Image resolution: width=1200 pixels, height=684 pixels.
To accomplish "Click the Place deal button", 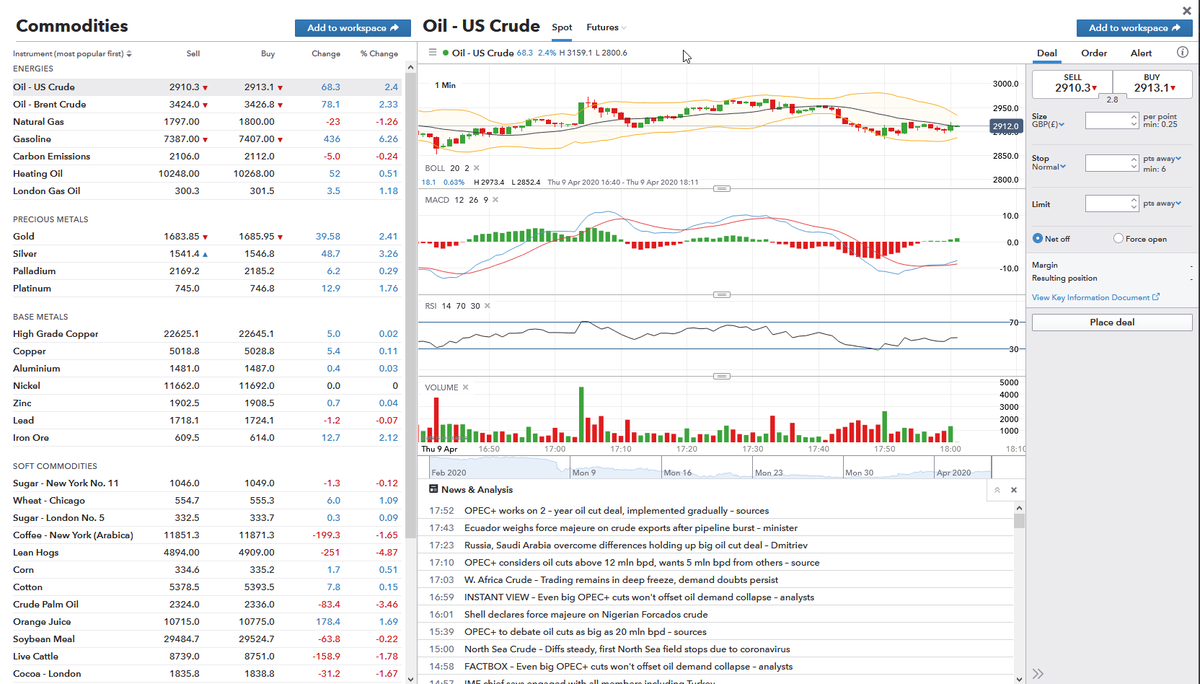I will (1112, 322).
